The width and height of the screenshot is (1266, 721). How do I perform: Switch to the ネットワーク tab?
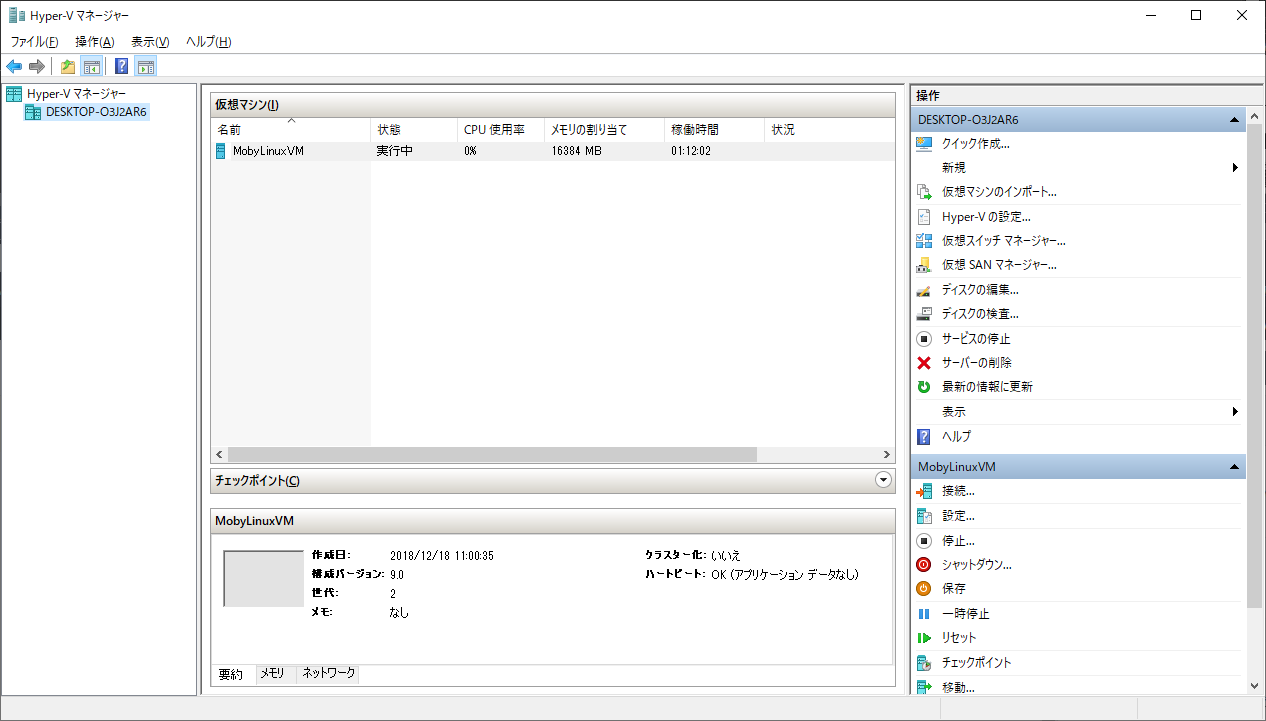coord(329,674)
